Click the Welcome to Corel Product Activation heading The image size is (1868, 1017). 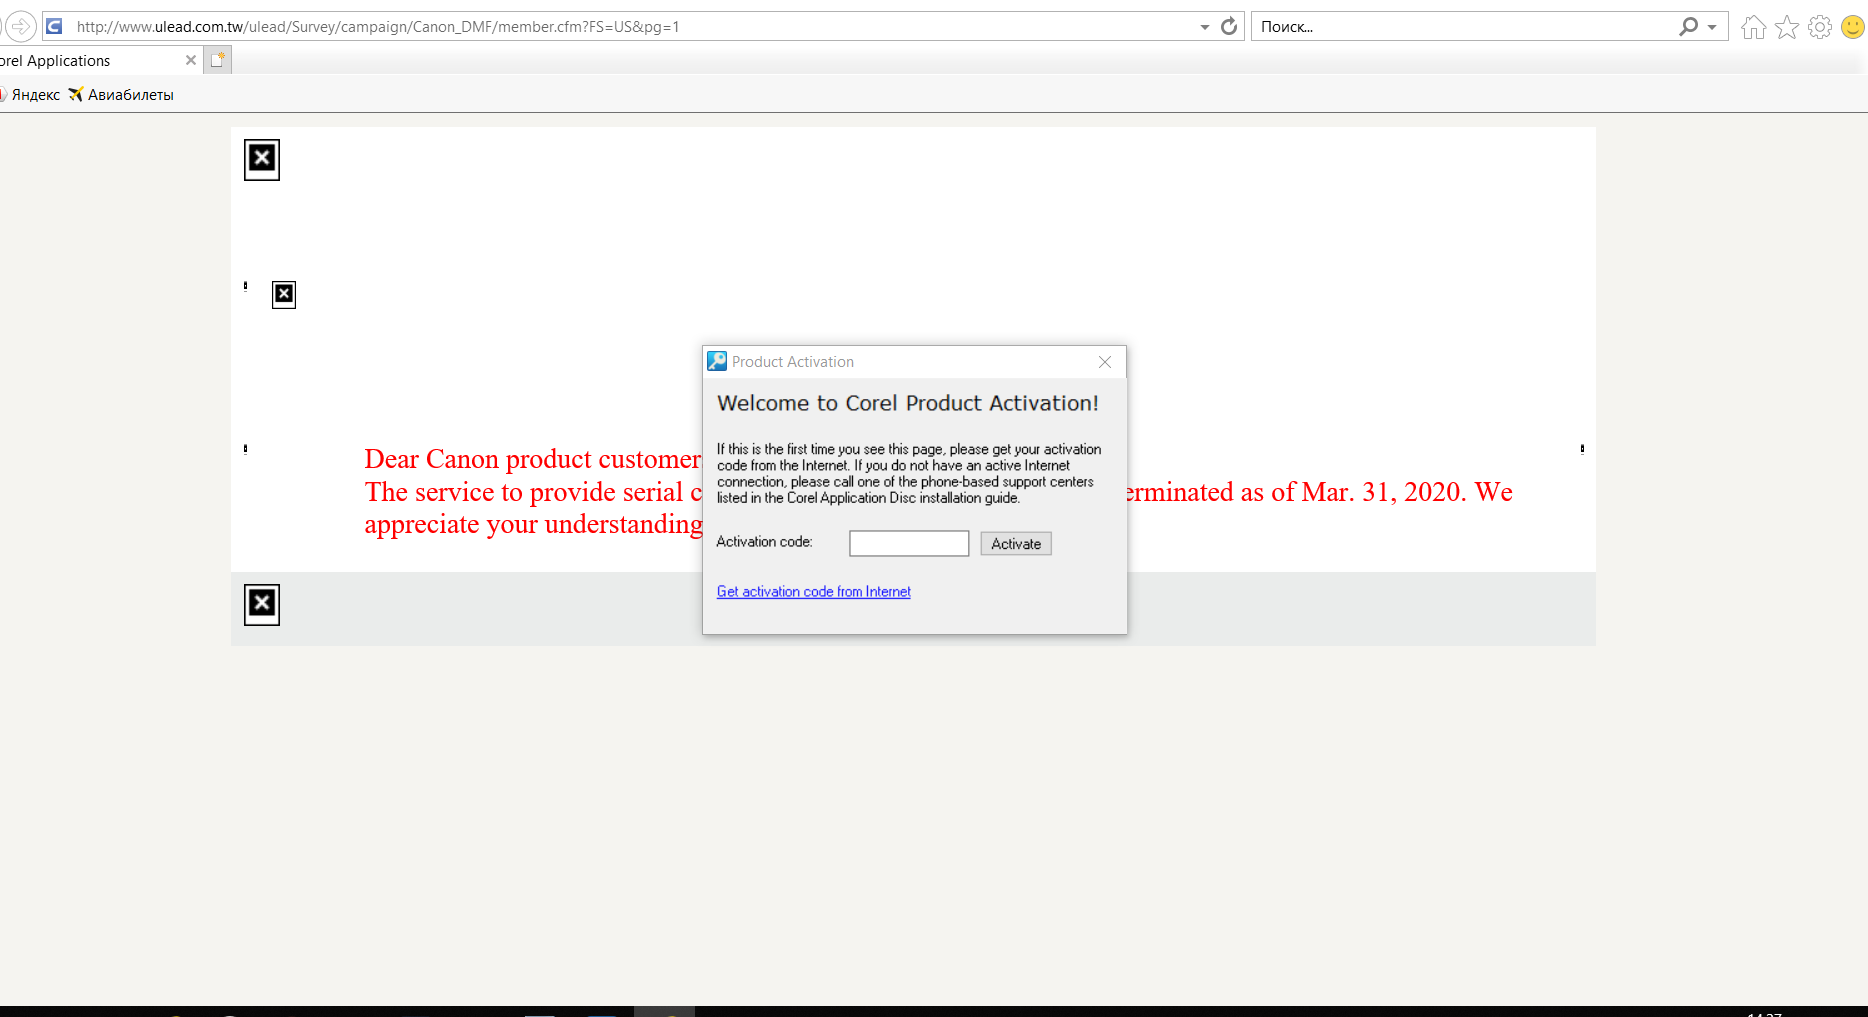click(908, 403)
